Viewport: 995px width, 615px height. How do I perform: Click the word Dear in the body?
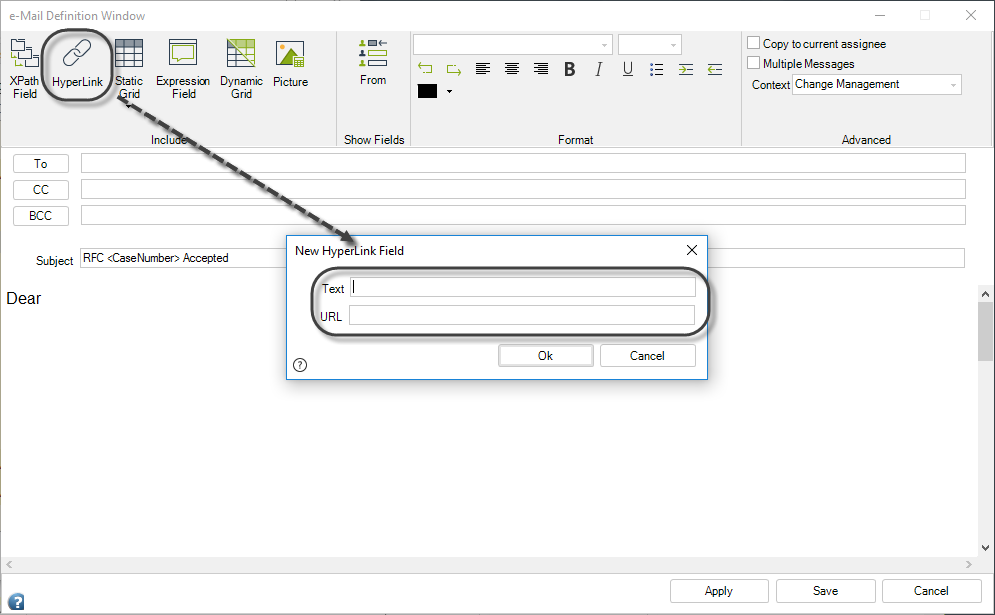click(23, 298)
